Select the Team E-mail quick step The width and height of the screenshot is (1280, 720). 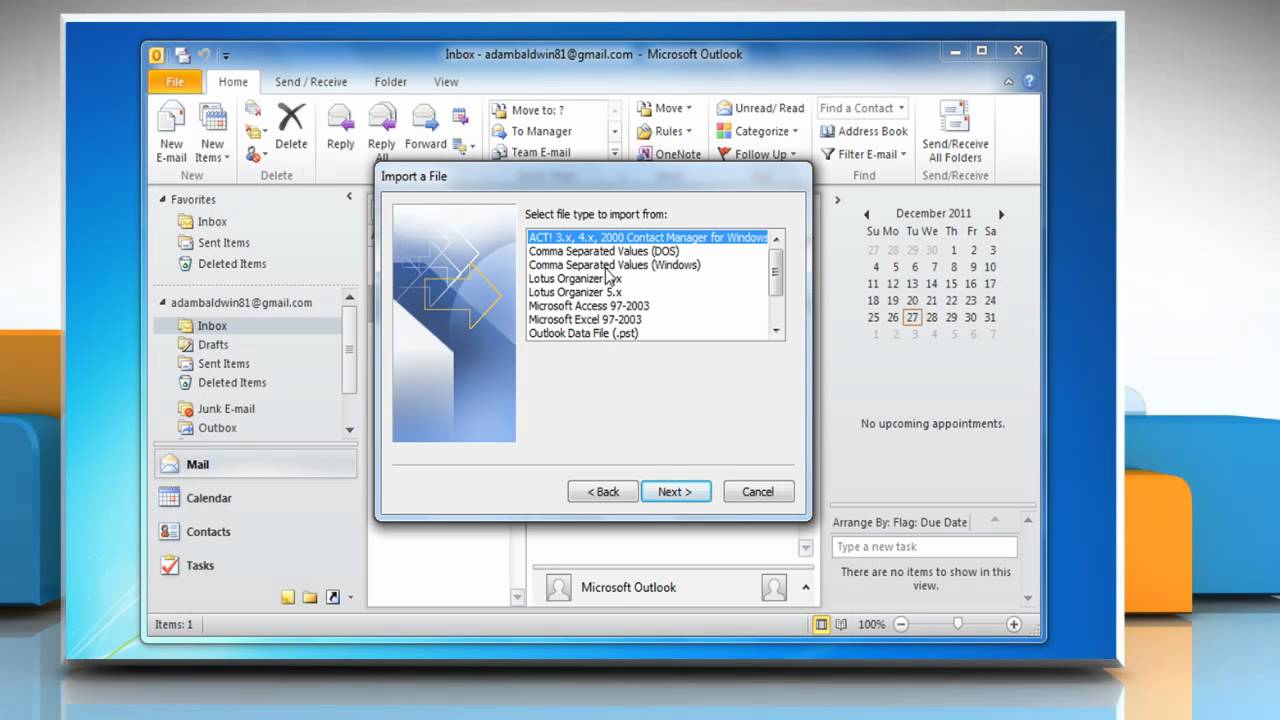[548, 152]
